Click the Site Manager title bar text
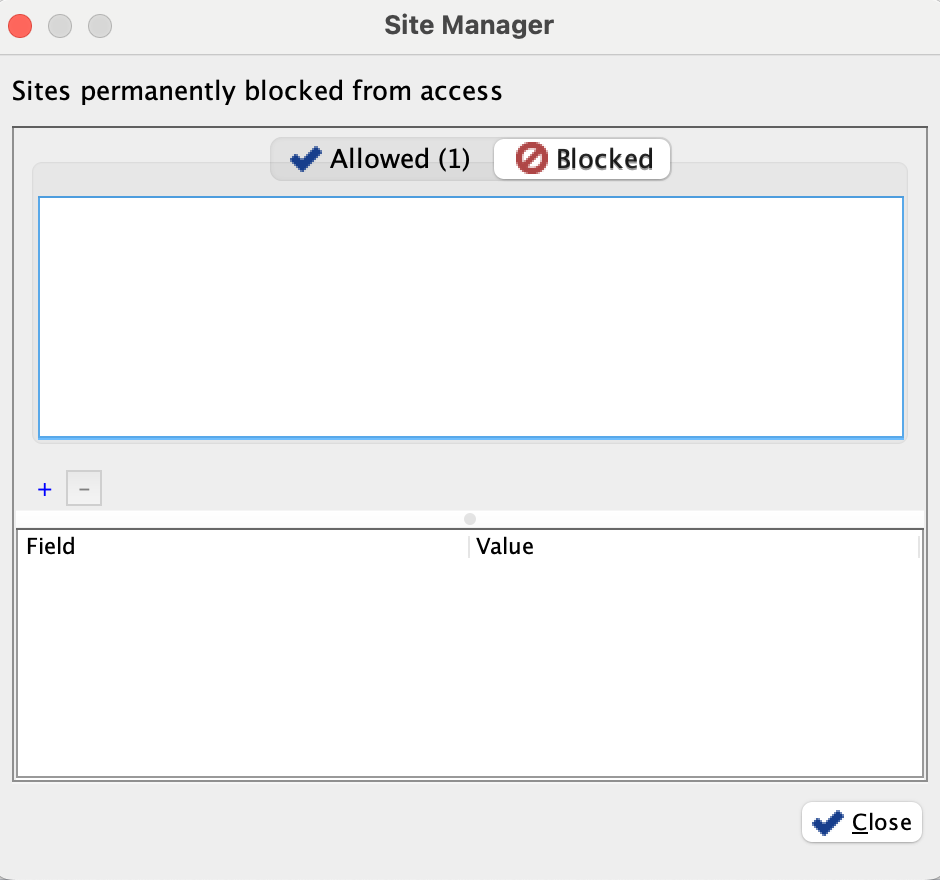This screenshot has width=940, height=880. 469,25
